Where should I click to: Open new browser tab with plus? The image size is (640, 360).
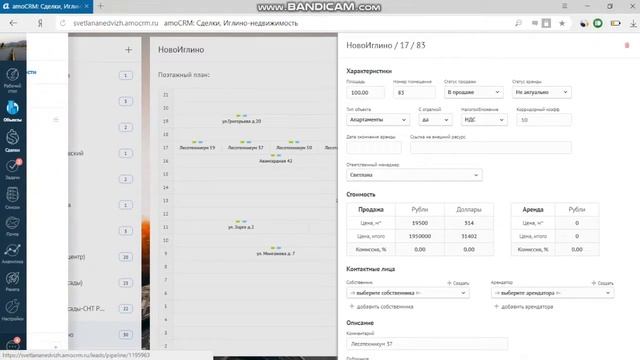[100, 6]
